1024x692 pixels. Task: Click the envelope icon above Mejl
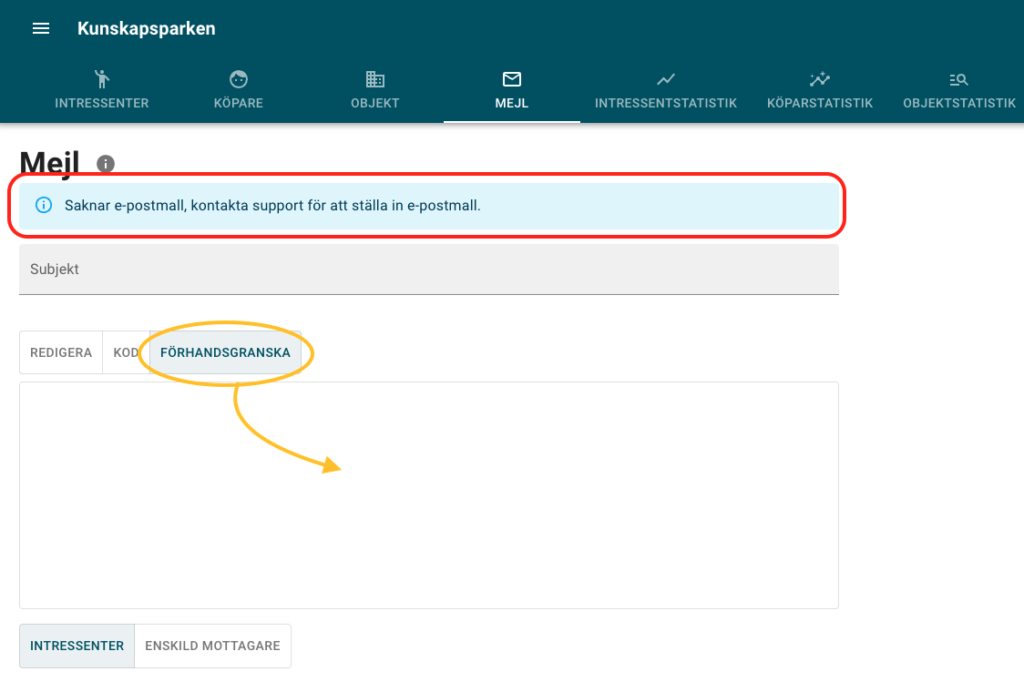[512, 80]
